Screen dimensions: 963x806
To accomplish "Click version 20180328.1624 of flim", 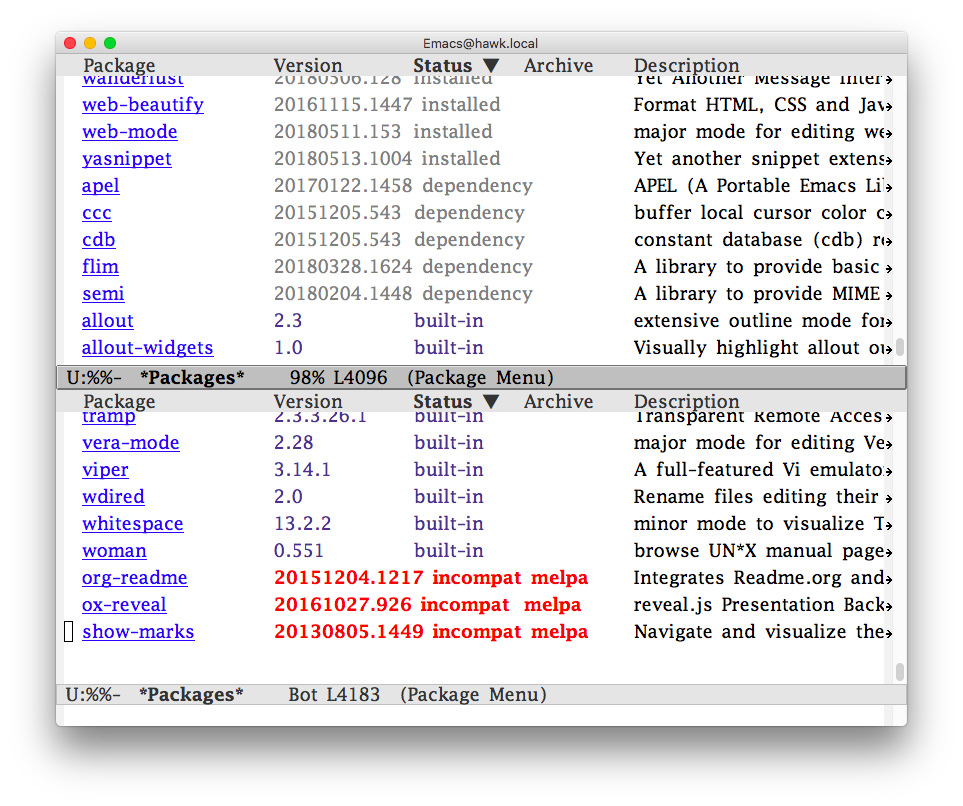I will [x=343, y=267].
